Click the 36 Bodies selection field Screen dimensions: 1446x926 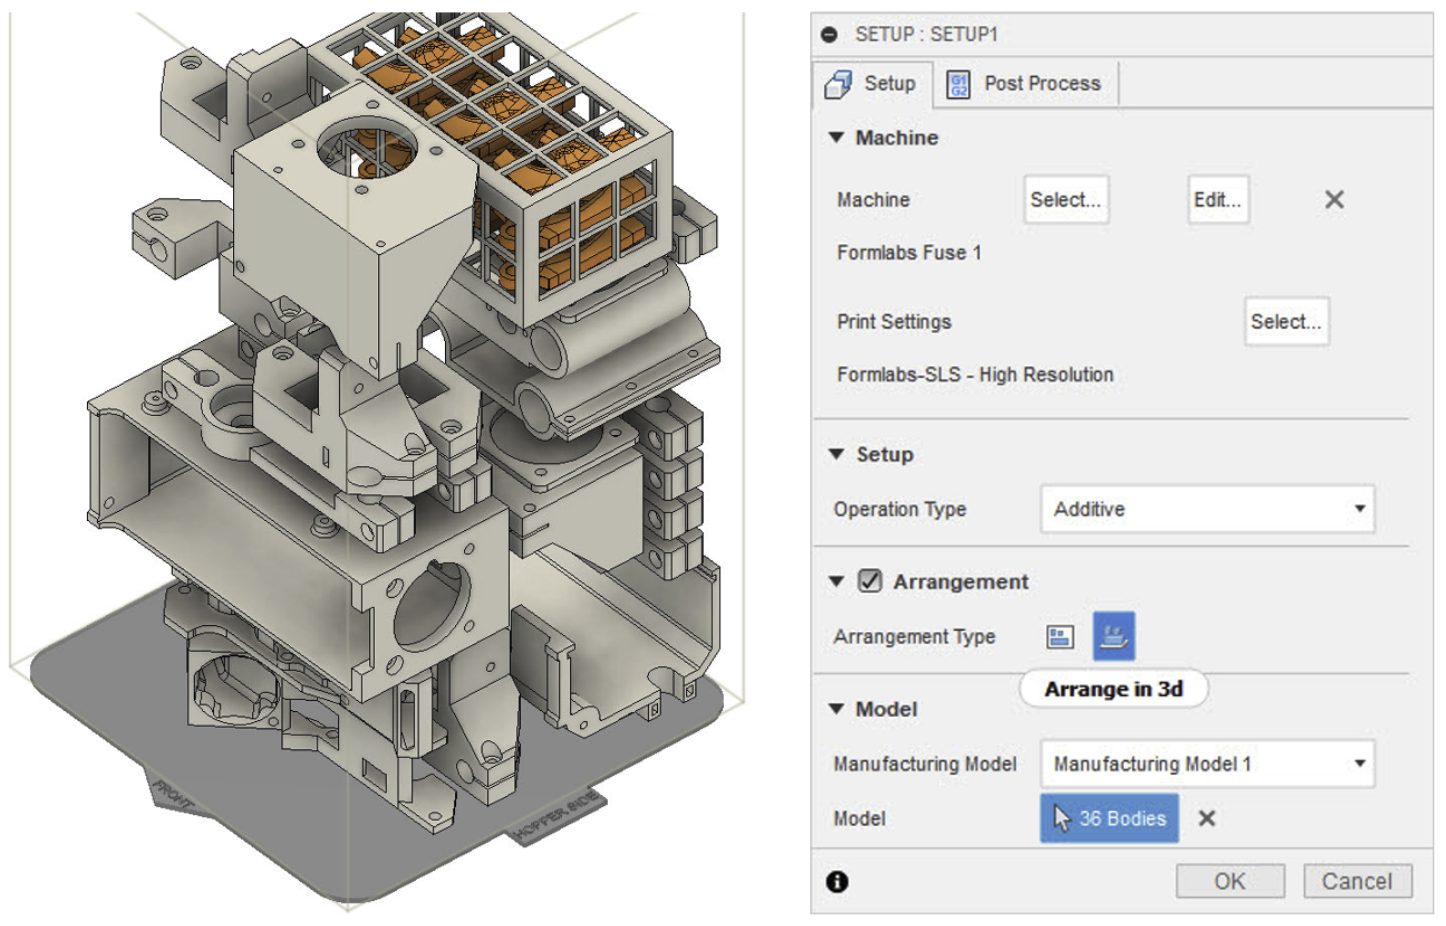coord(1109,818)
